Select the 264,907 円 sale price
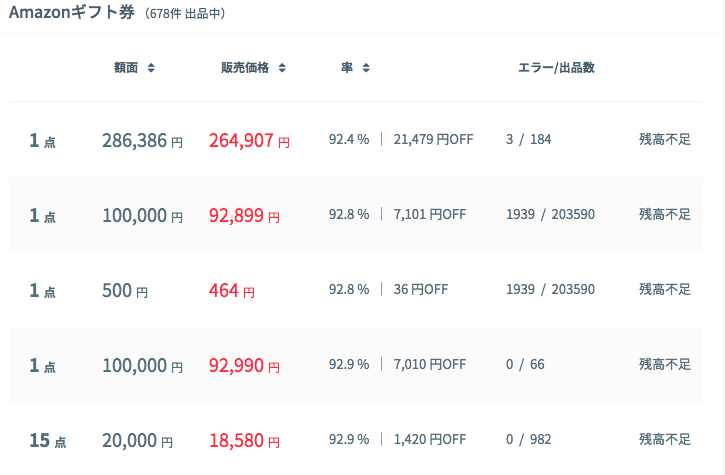The height and width of the screenshot is (475, 725). click(x=249, y=141)
